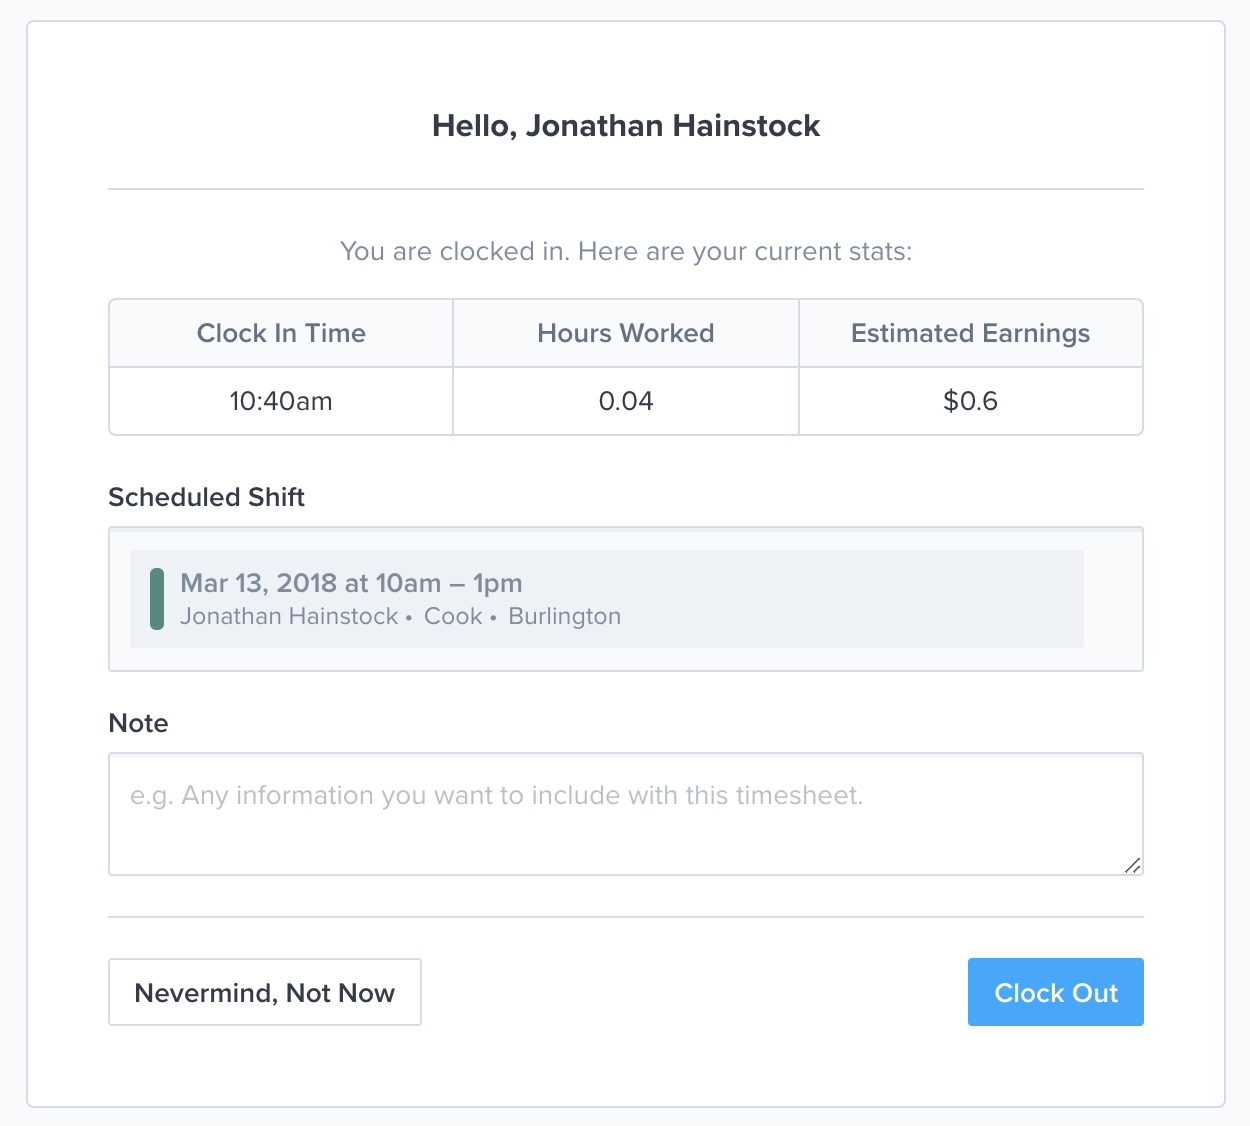The width and height of the screenshot is (1250, 1126).
Task: Click Jonathan Hainstock name in shift card
Action: point(289,616)
